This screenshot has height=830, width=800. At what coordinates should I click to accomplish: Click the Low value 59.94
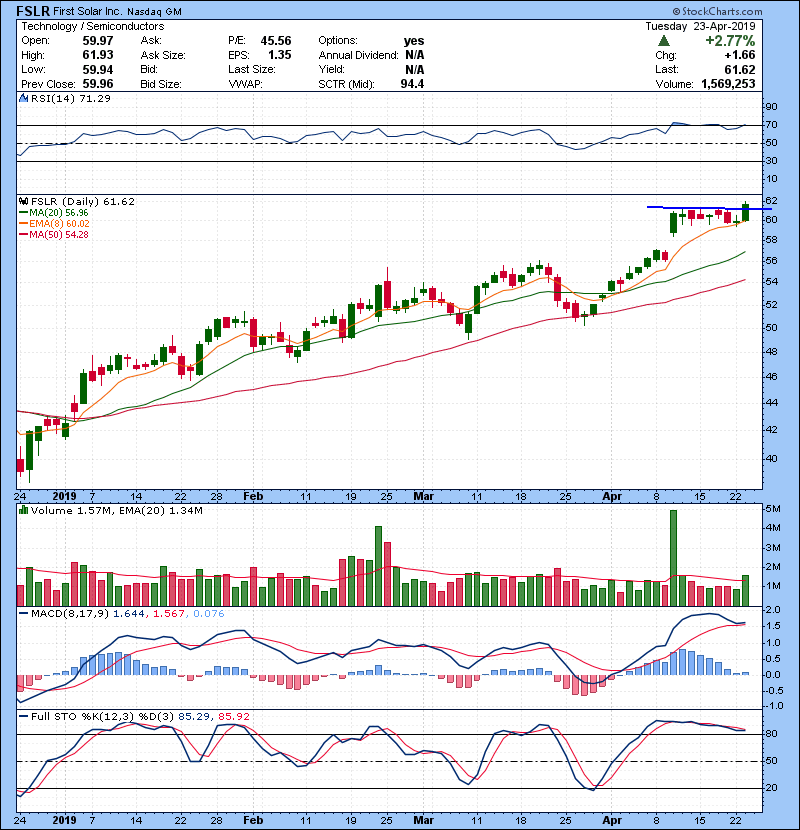[98, 69]
